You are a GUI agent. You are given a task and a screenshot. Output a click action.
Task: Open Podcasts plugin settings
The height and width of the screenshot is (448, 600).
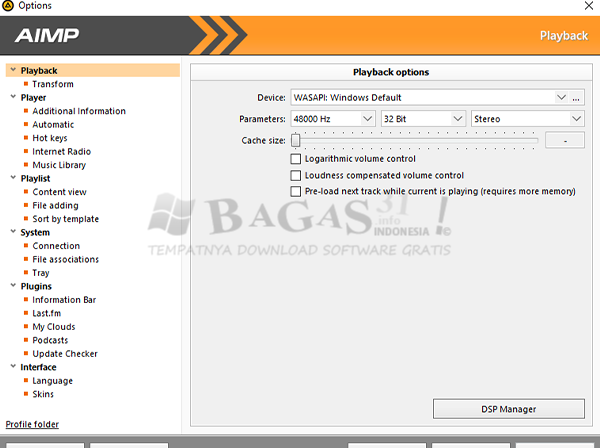click(x=50, y=340)
